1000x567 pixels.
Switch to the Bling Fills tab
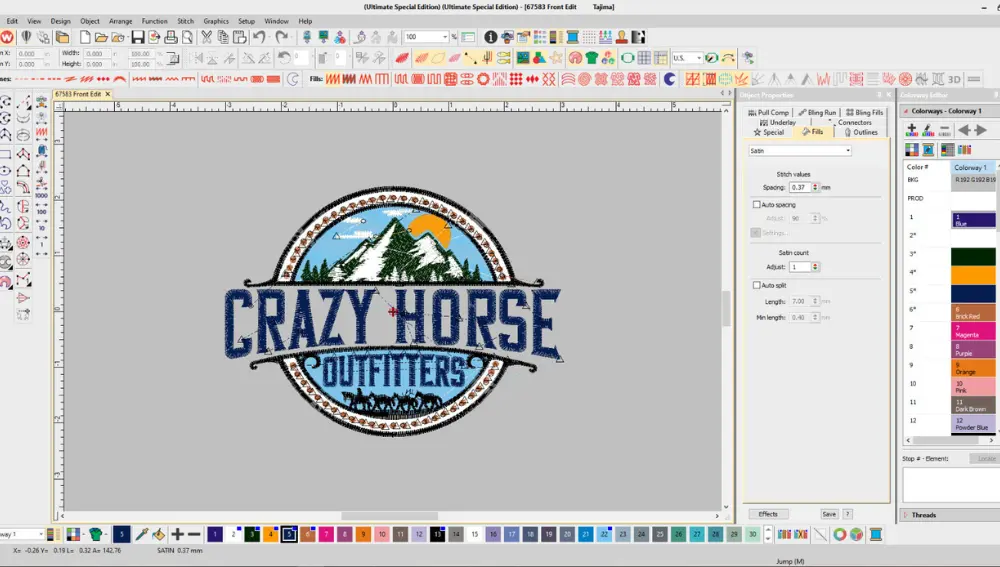click(865, 112)
